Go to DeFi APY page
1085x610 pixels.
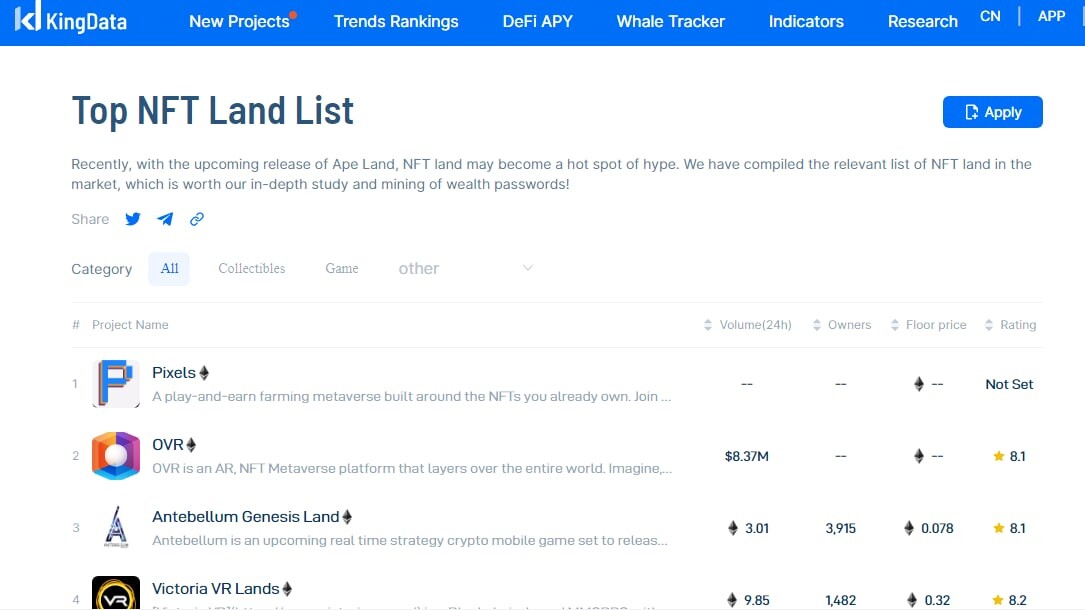(x=538, y=21)
